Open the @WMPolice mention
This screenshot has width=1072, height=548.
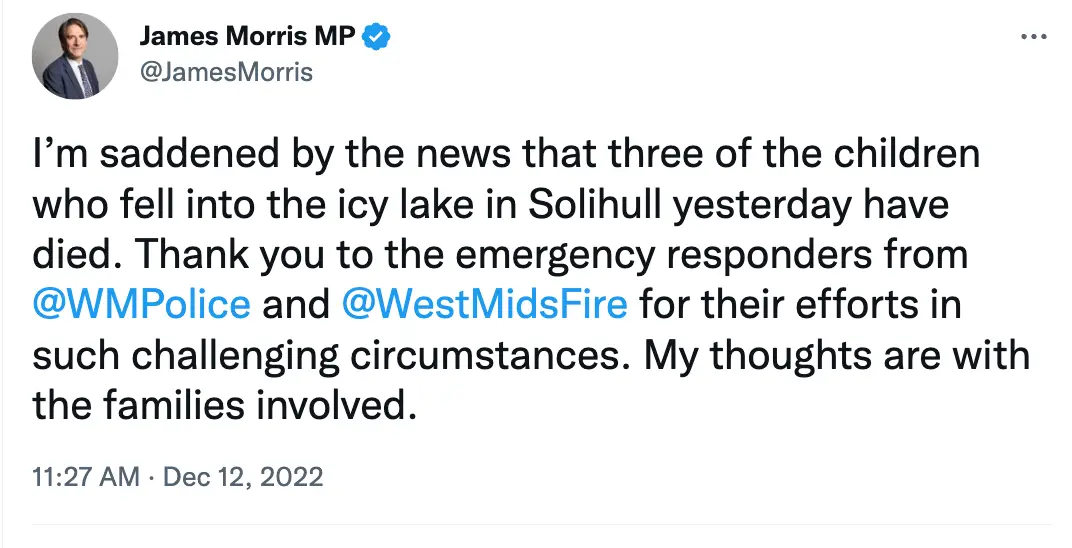[141, 303]
